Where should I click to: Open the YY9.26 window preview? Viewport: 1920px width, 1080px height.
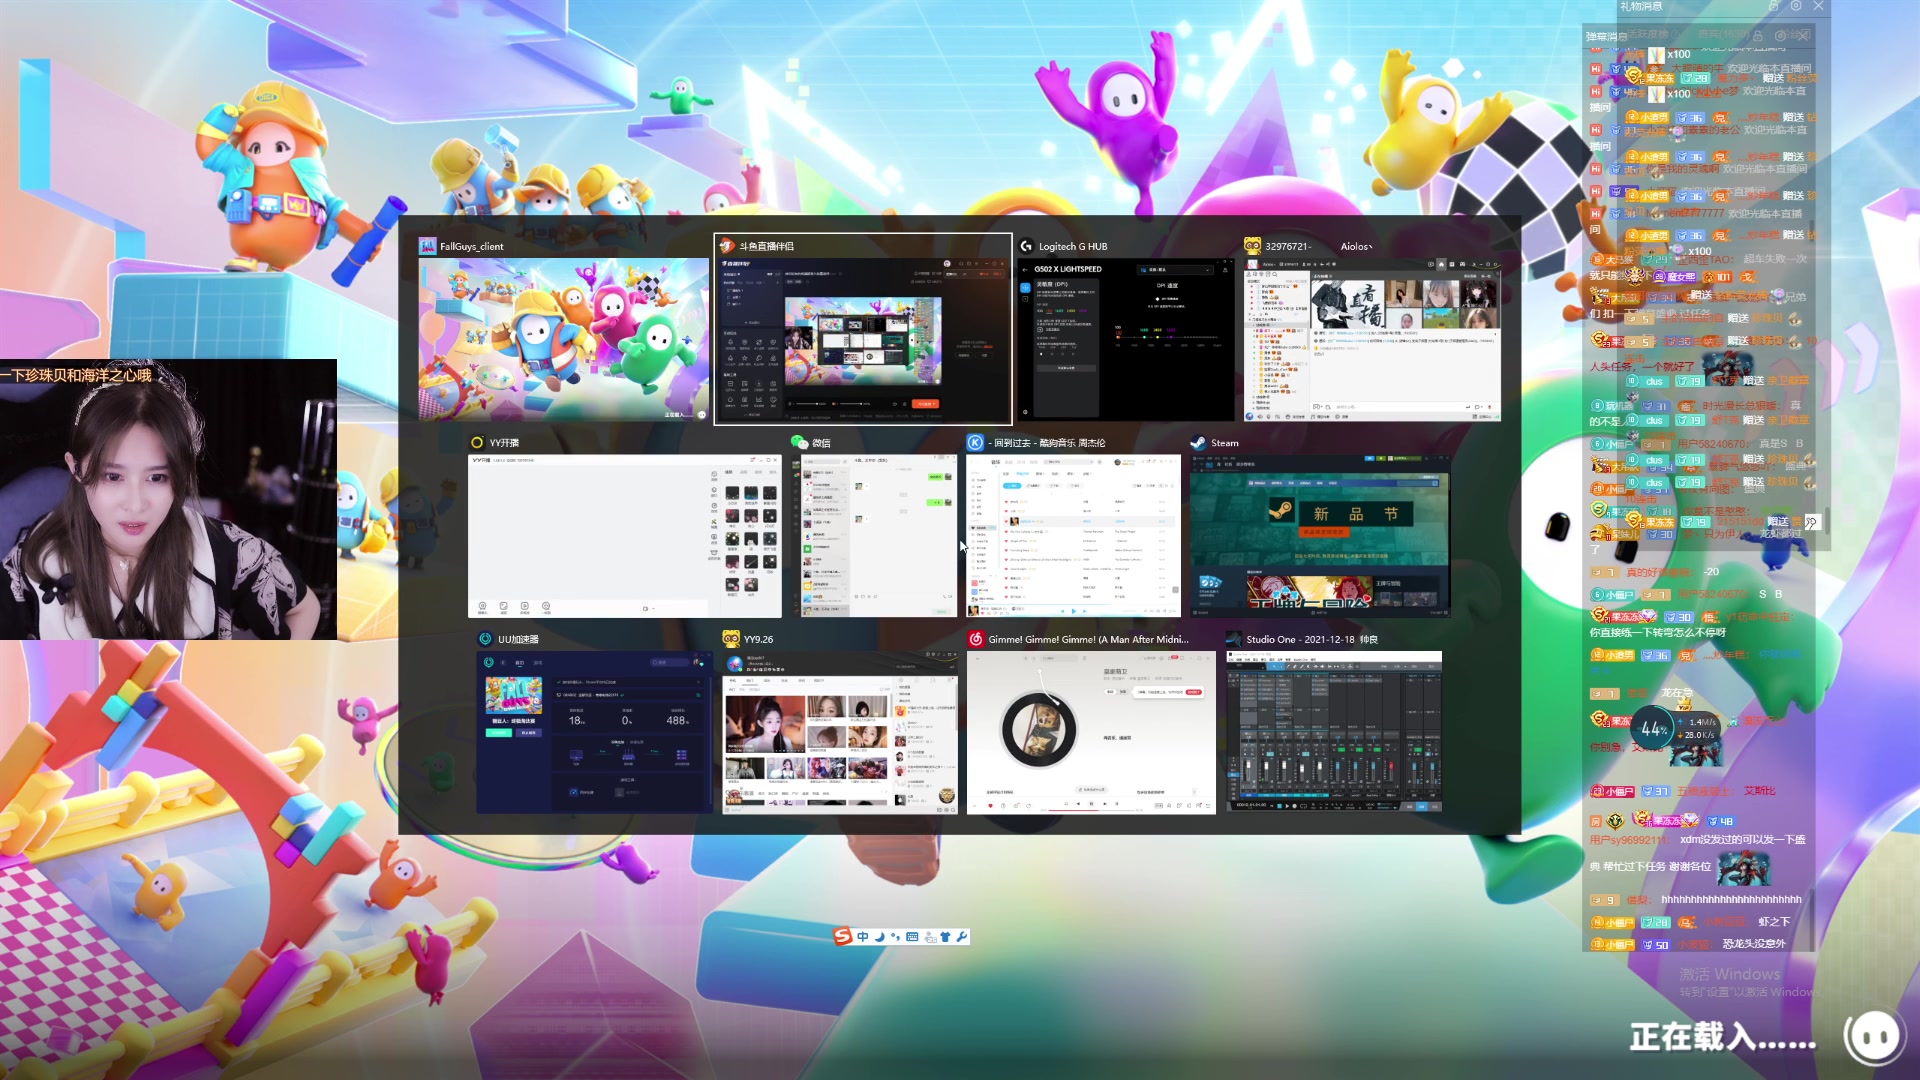(840, 732)
